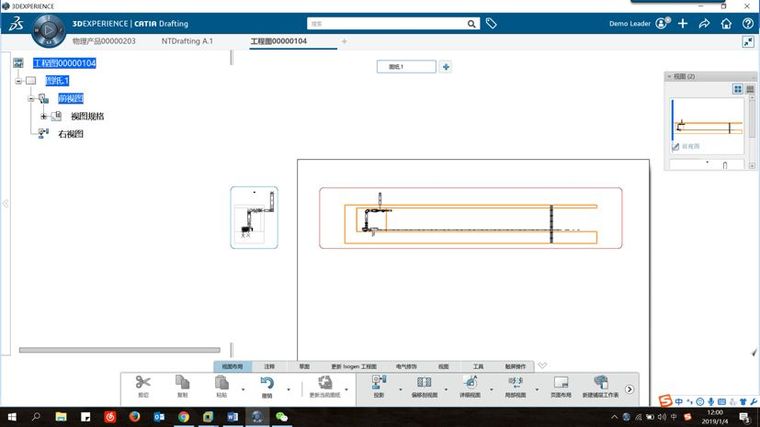Collapse the 视图 (2) panel header

[669, 77]
